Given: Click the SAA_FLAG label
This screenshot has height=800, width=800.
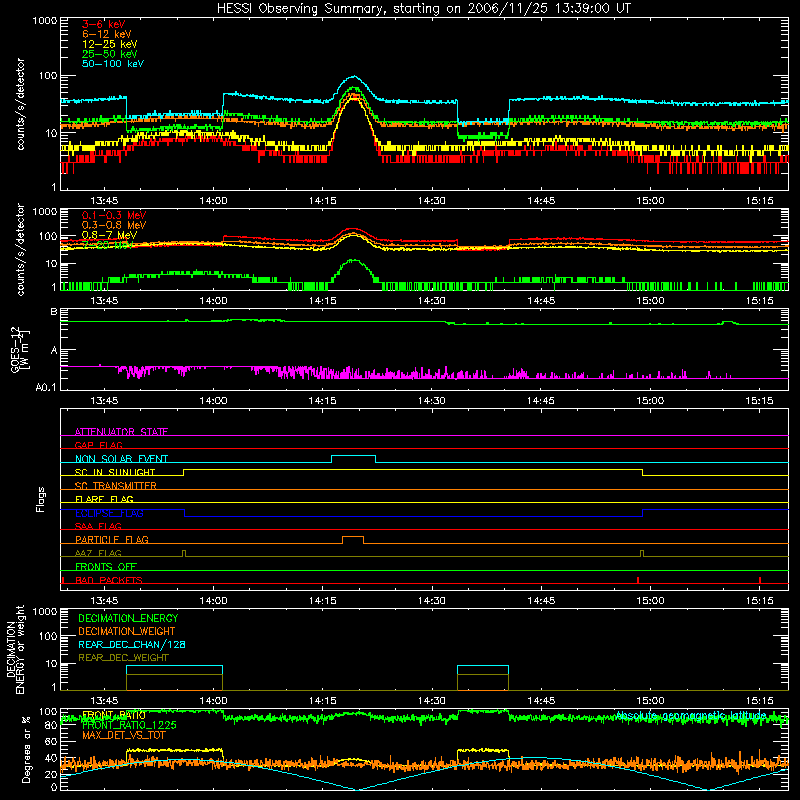Looking at the screenshot, I should click(98, 526).
